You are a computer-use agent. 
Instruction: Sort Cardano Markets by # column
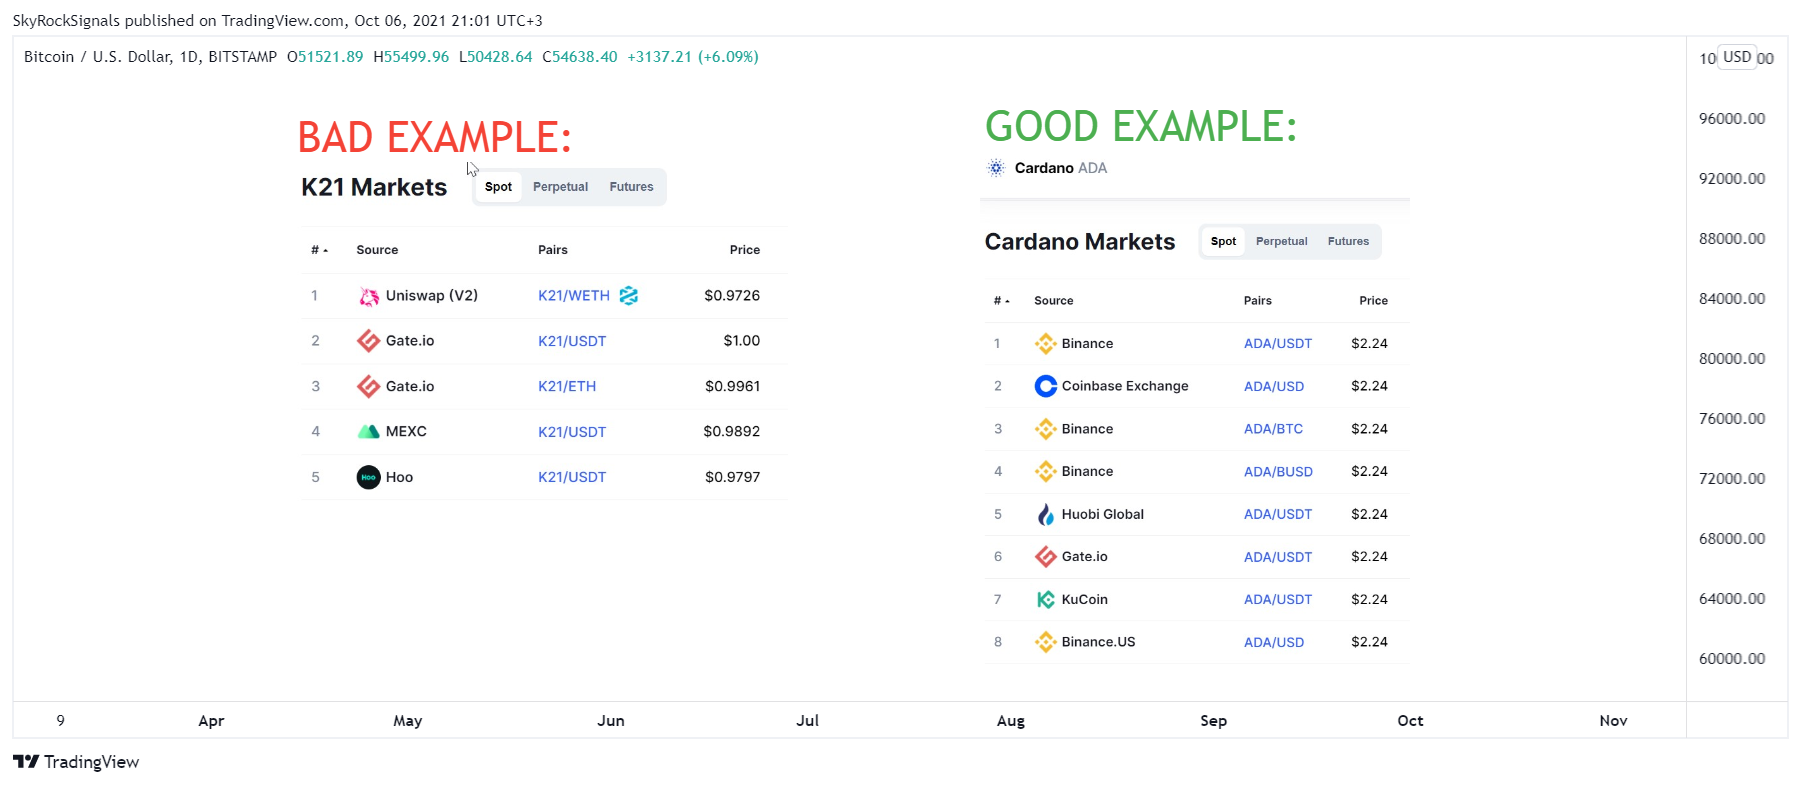point(1001,301)
